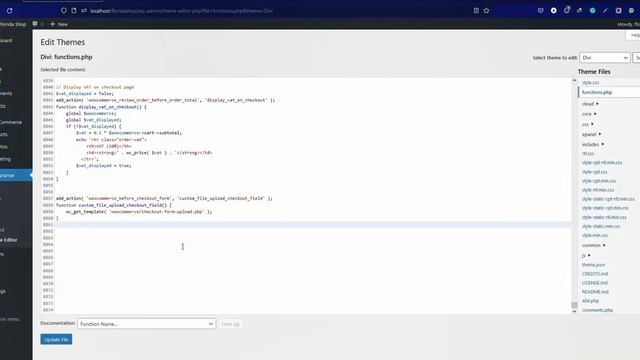Open README.md theme file
This screenshot has width=640, height=360.
(x=595, y=291)
